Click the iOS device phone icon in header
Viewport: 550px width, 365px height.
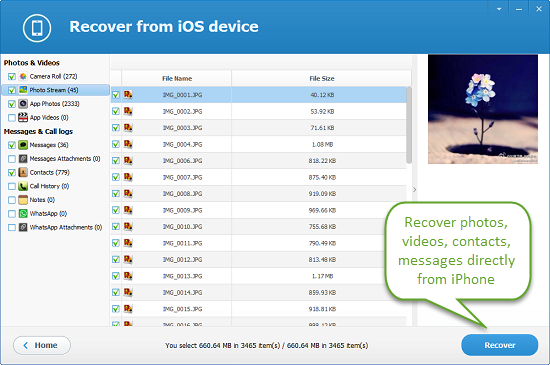point(37,28)
